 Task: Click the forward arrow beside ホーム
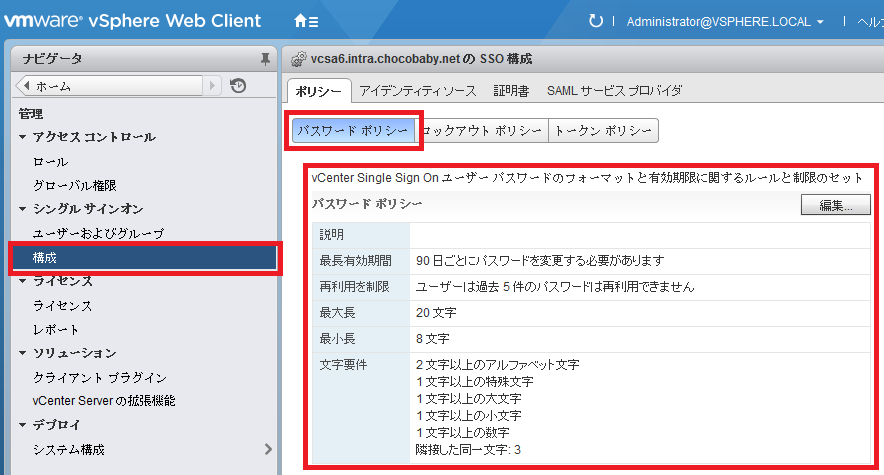click(212, 86)
